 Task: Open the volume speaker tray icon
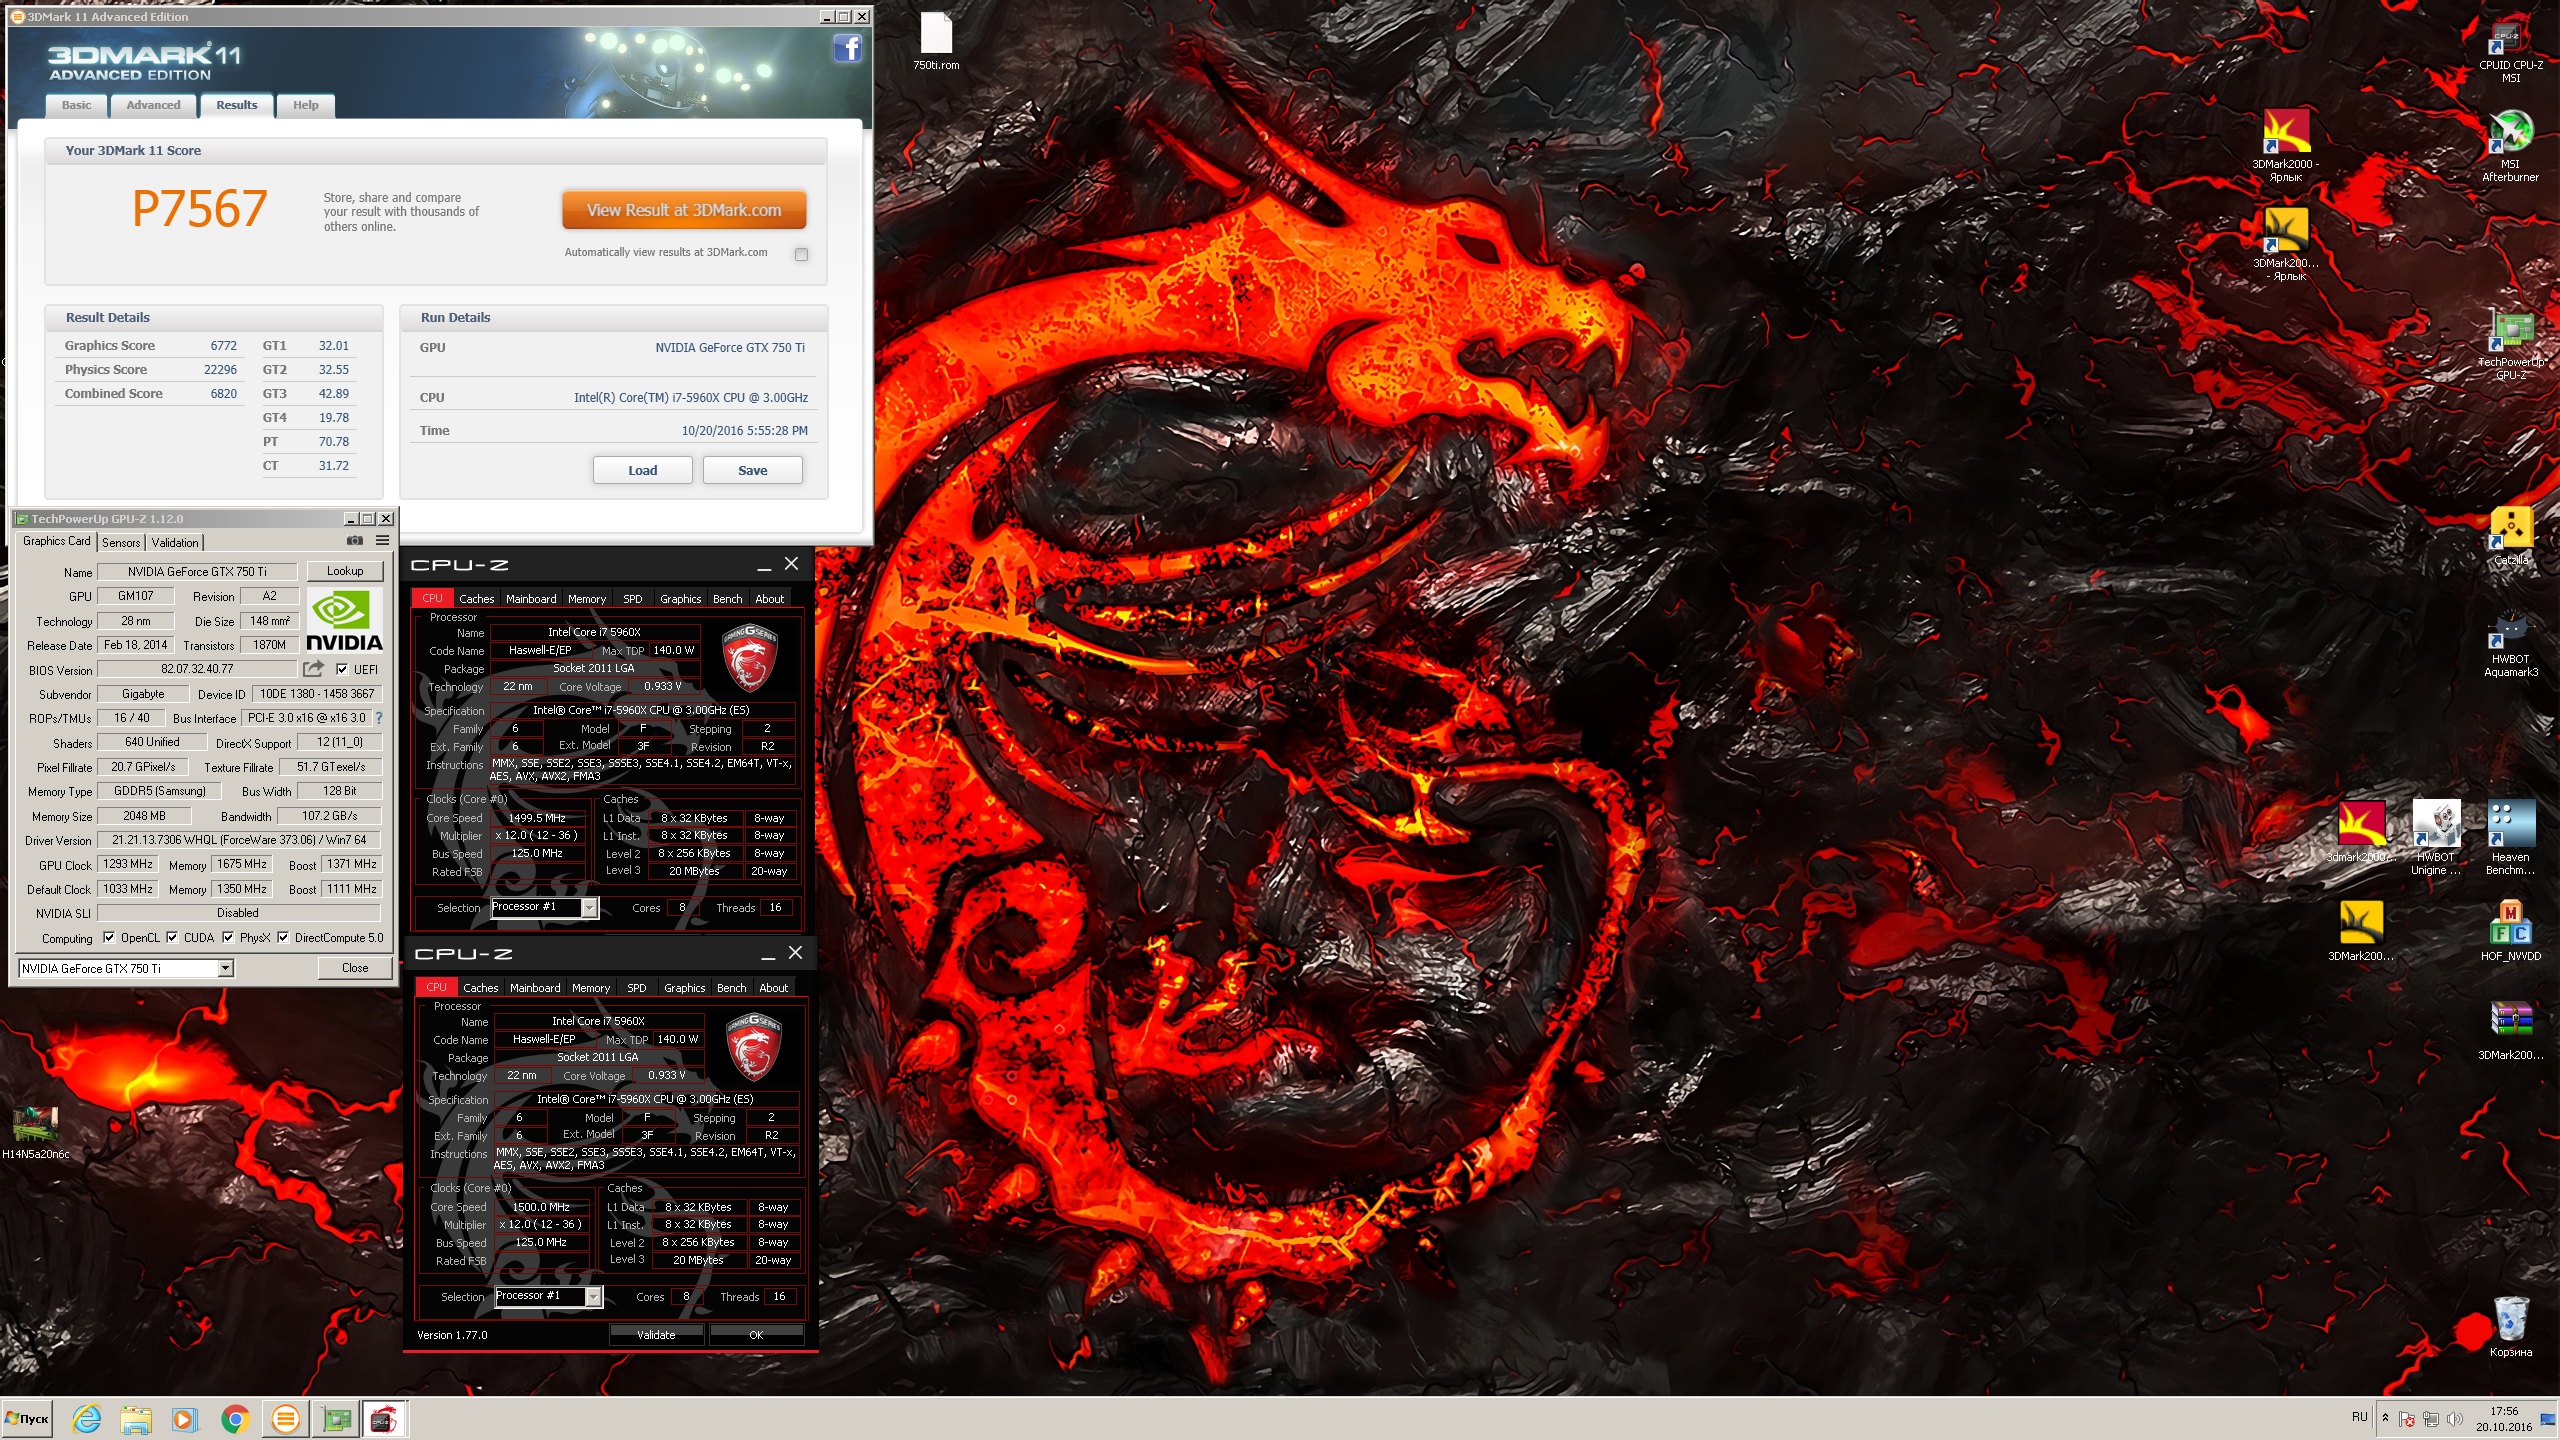(x=2455, y=1419)
